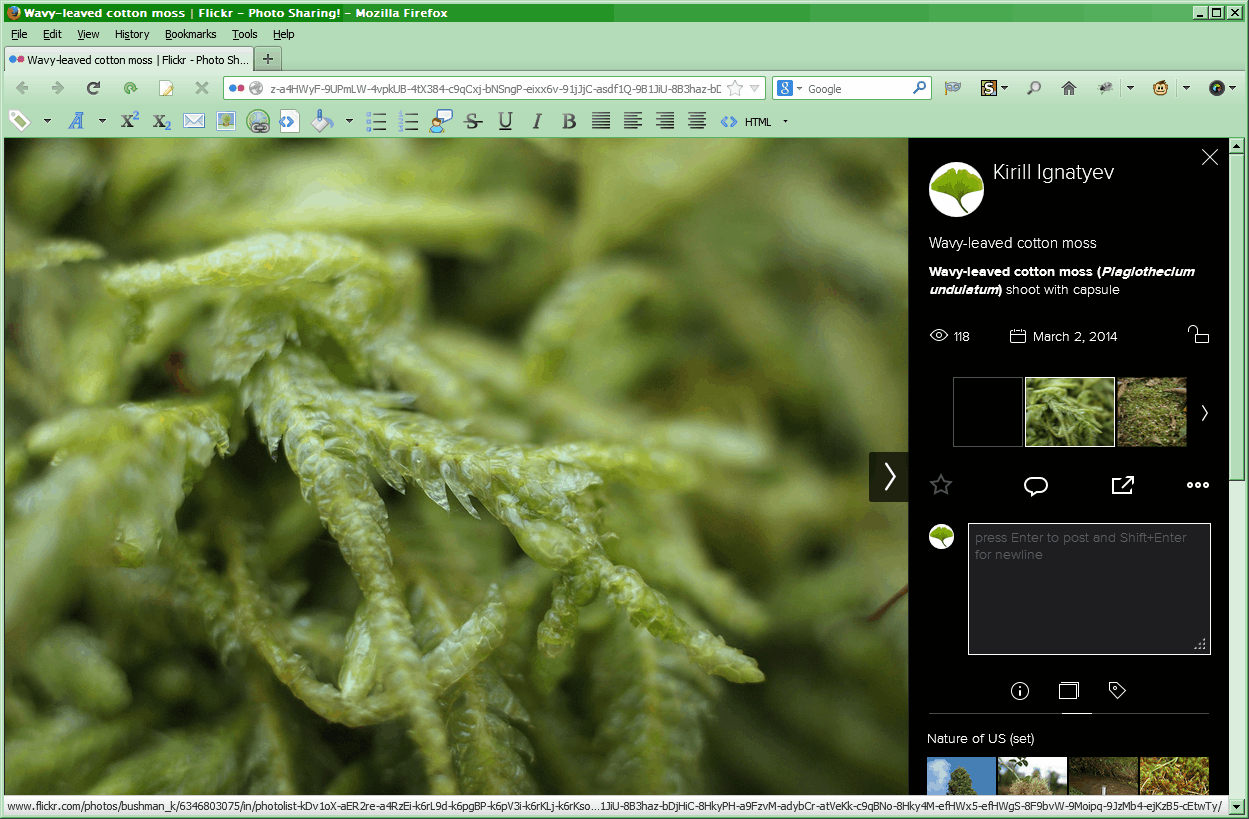The width and height of the screenshot is (1249, 819).
Task: Click the magnifier search icon in Google box
Action: tap(920, 88)
